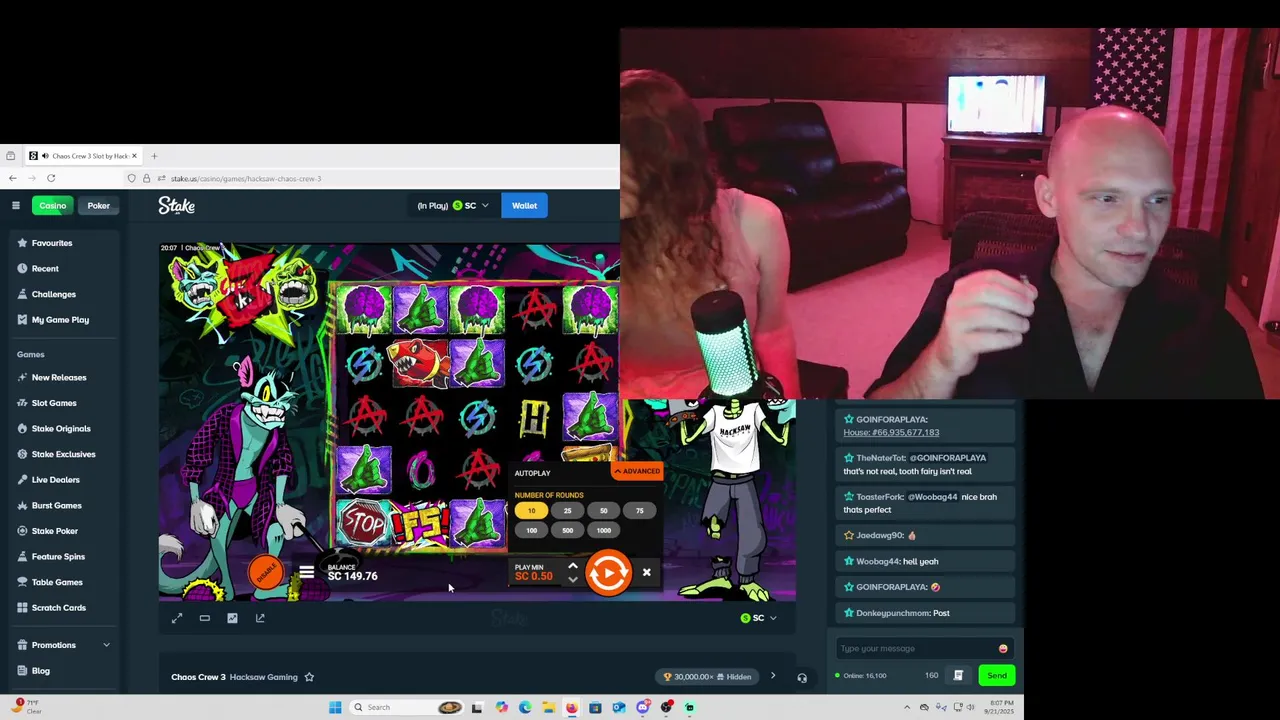Select 50 autoplay rounds
The image size is (1280, 720).
tap(603, 511)
